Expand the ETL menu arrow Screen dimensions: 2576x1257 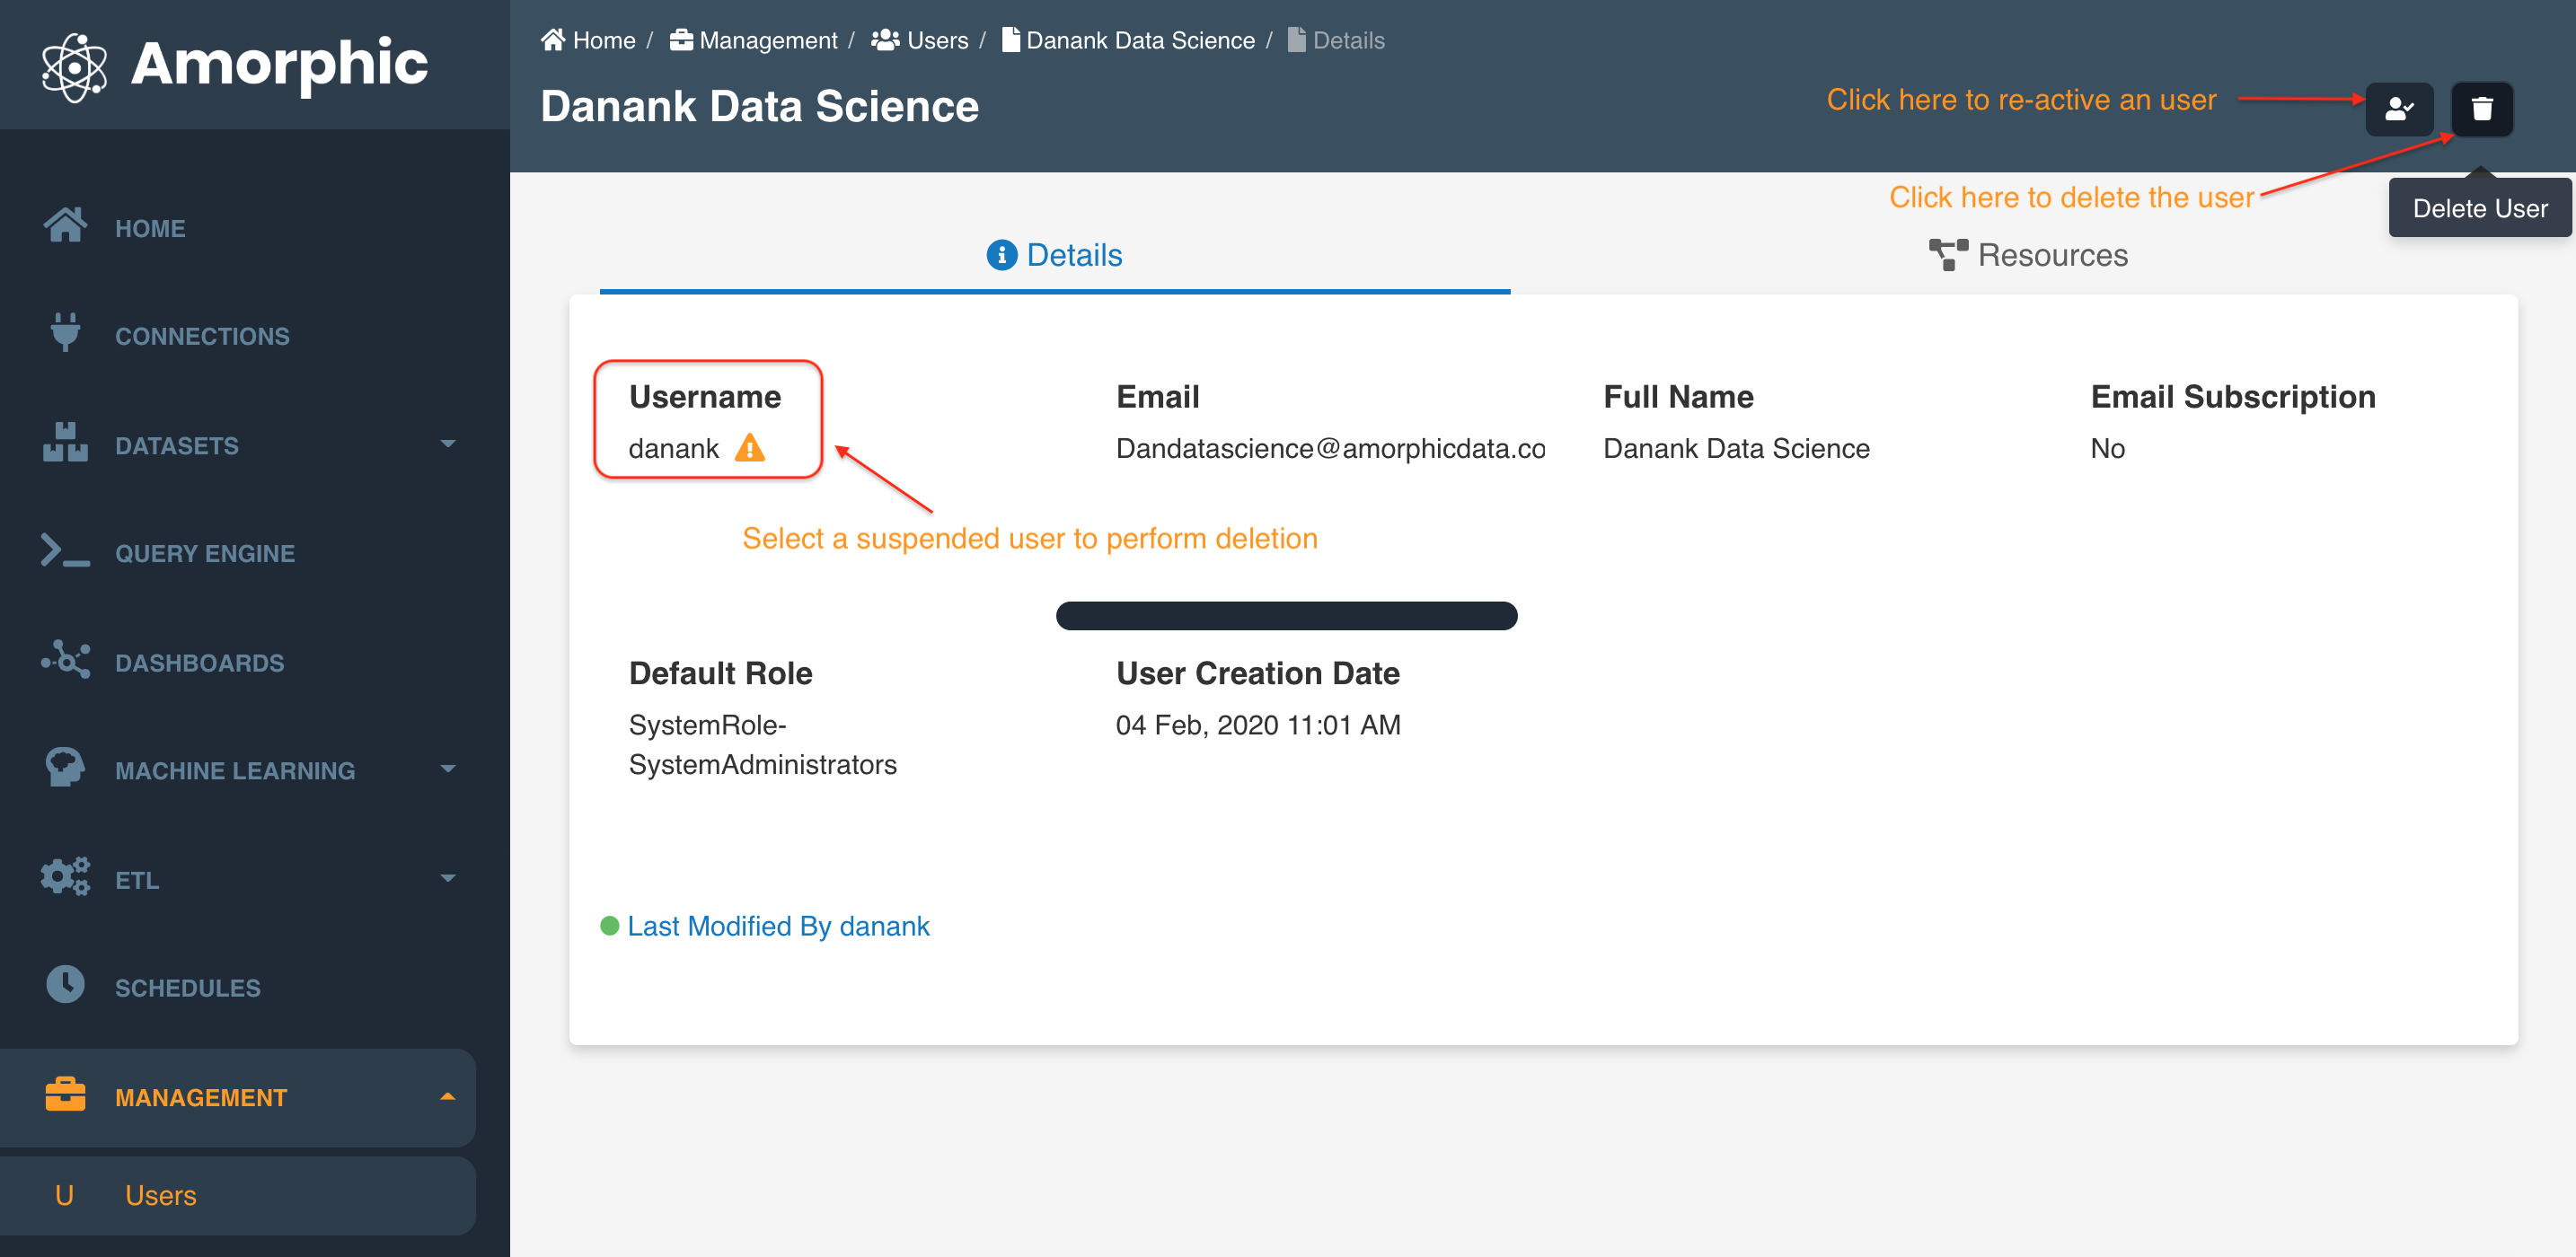coord(447,878)
